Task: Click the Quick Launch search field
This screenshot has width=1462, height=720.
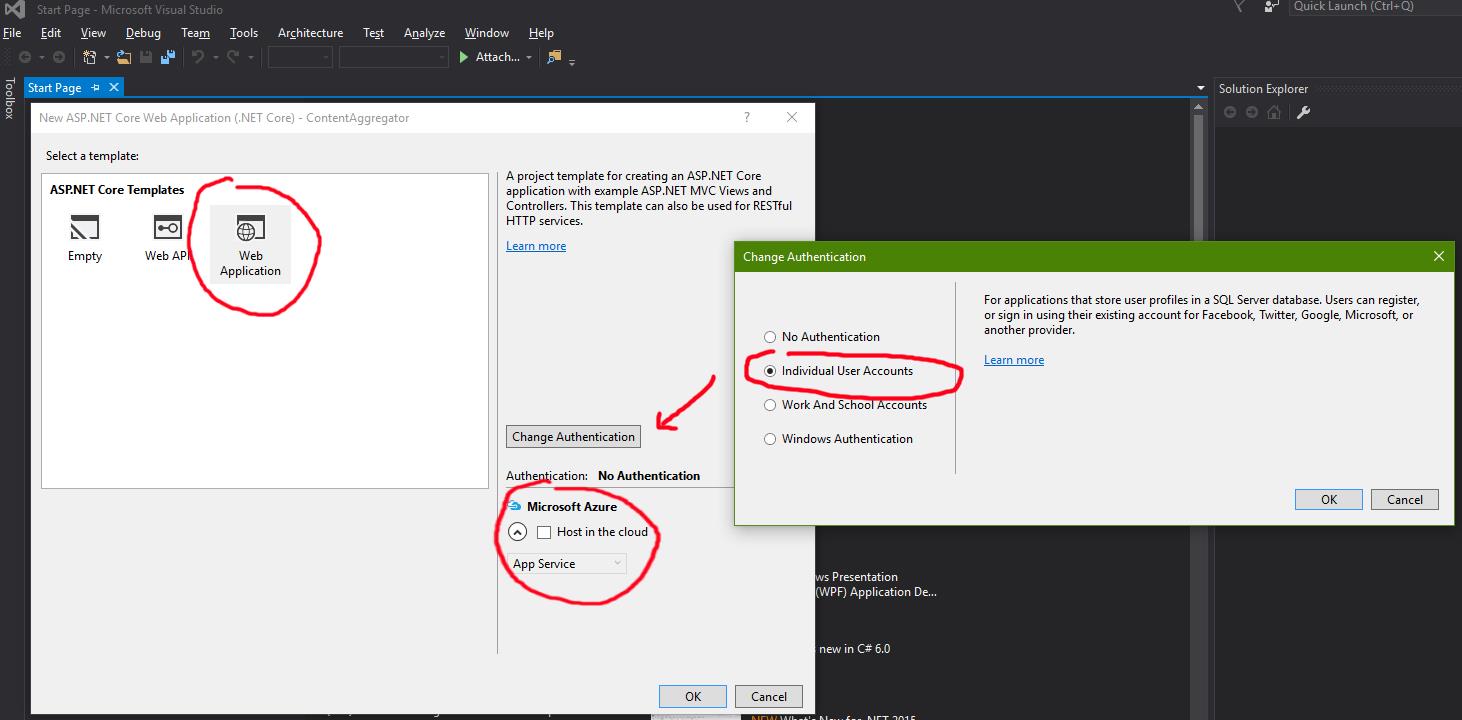Action: [x=1374, y=6]
